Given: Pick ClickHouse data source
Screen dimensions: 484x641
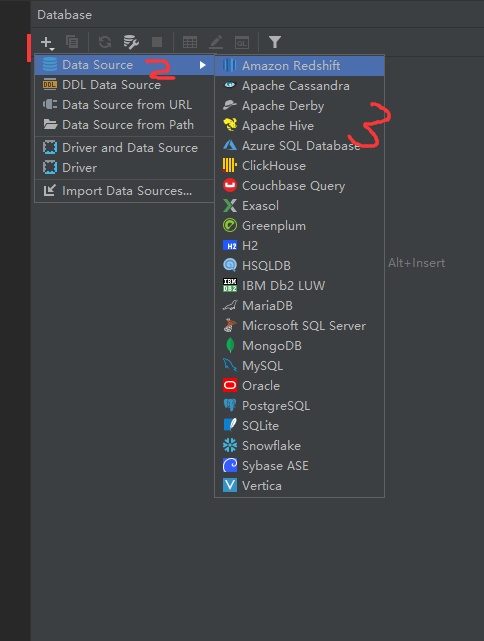Looking at the screenshot, I should pyautogui.click(x=299, y=166).
